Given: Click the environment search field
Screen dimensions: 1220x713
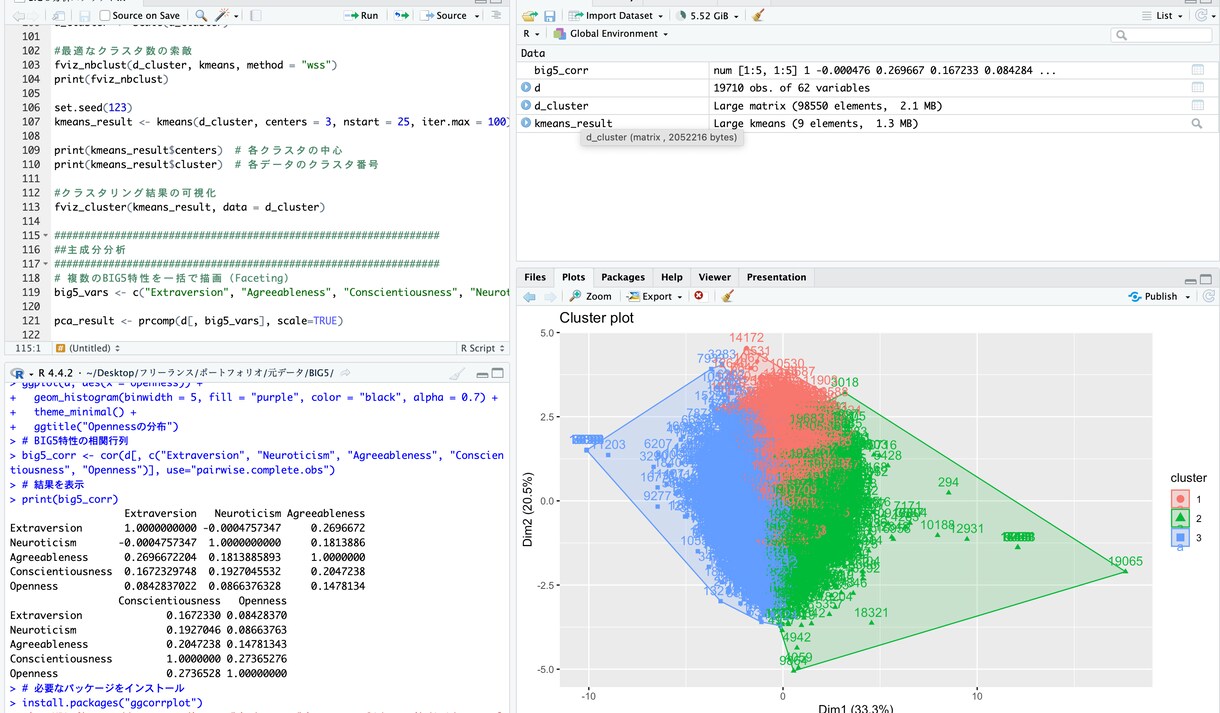Looking at the screenshot, I should tap(1159, 34).
